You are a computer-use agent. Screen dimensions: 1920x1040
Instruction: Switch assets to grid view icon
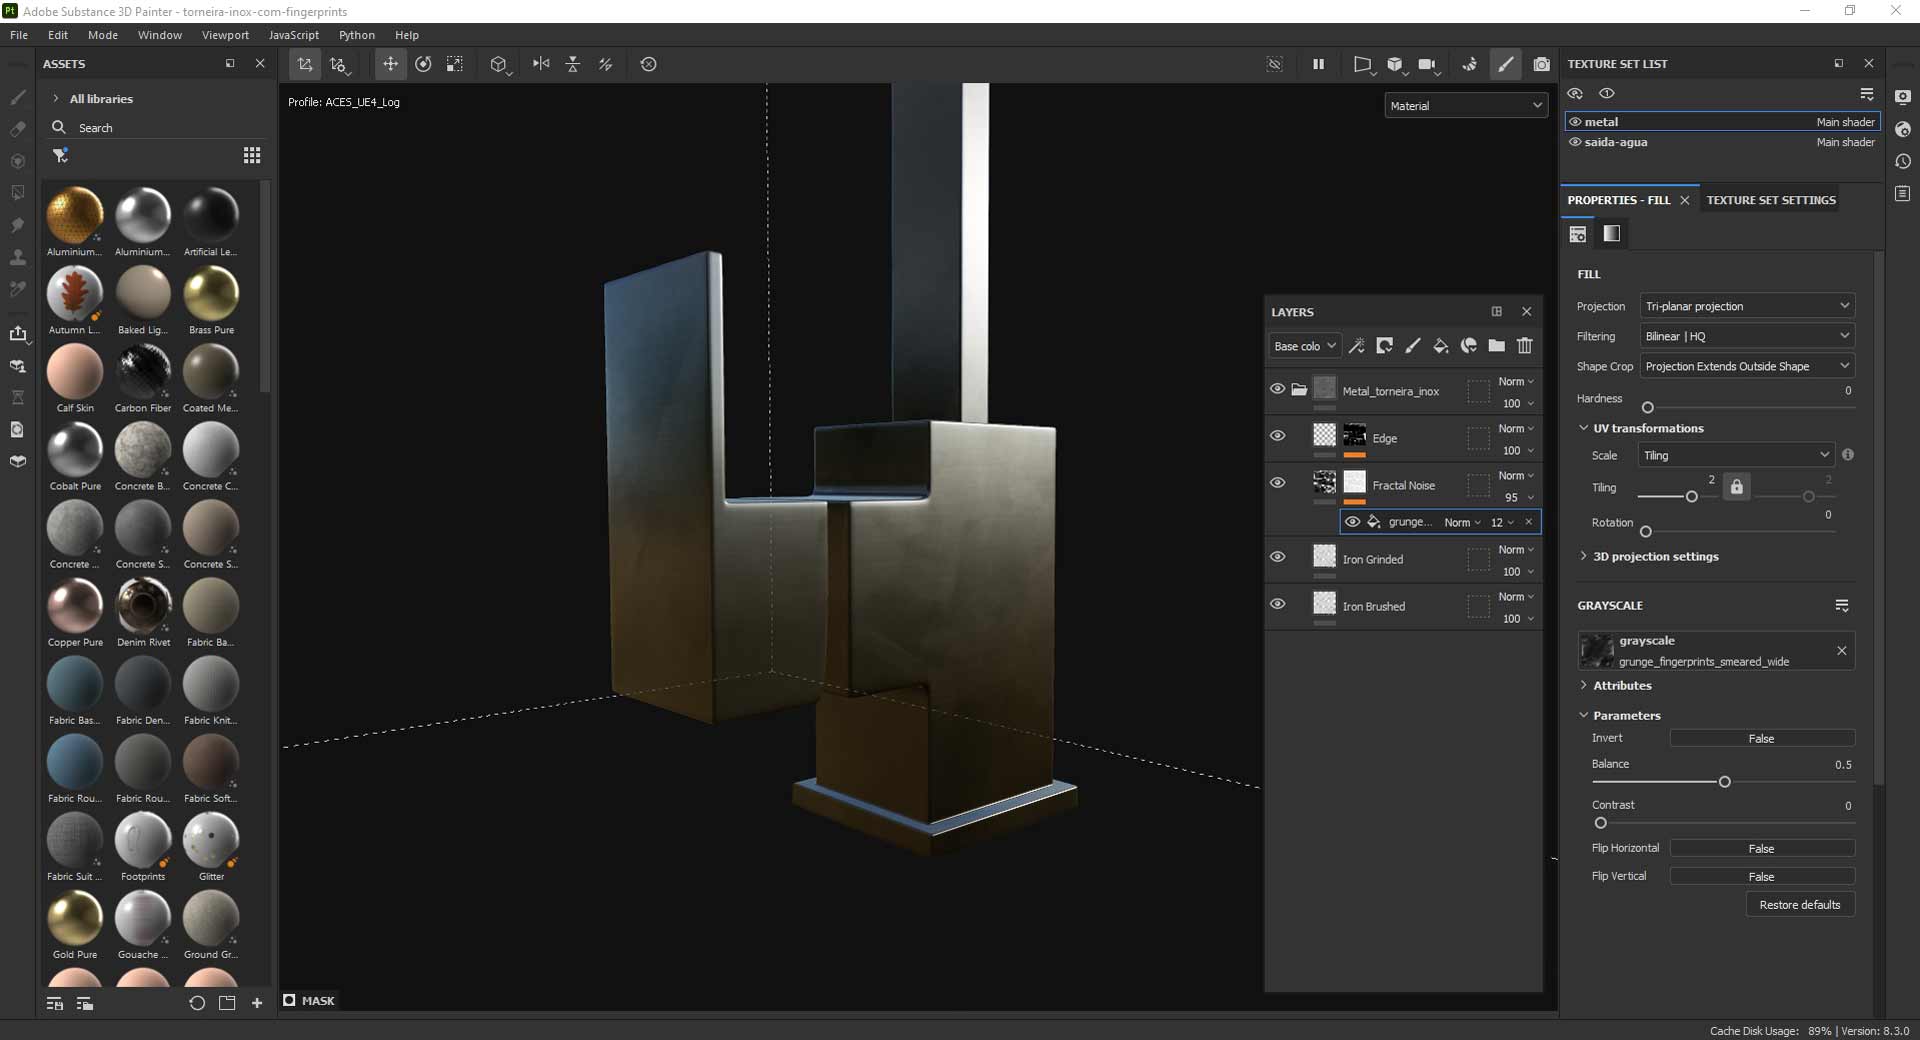tap(252, 155)
